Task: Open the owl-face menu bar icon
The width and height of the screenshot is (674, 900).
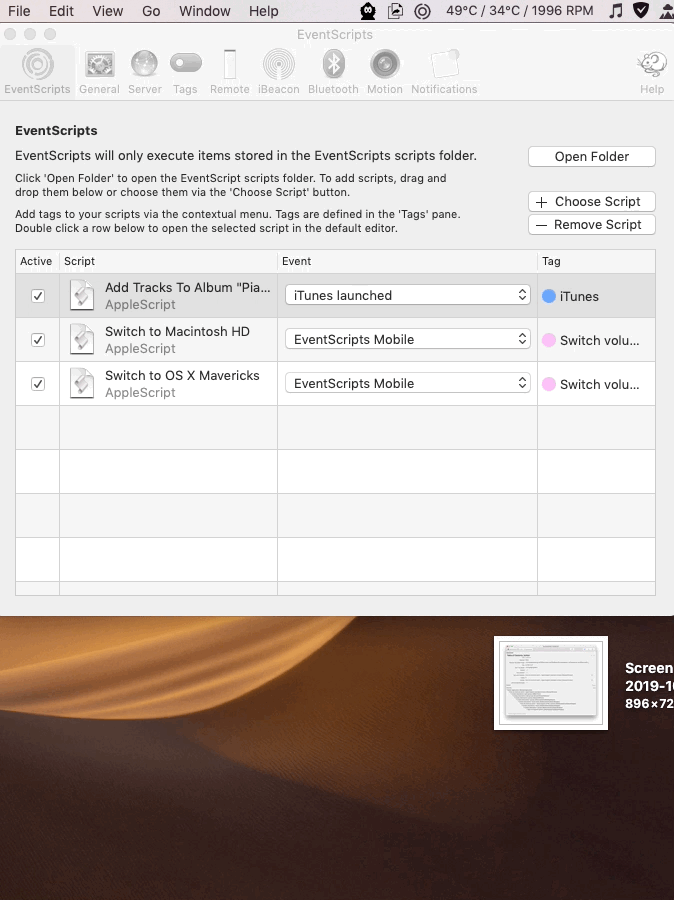Action: tap(367, 11)
